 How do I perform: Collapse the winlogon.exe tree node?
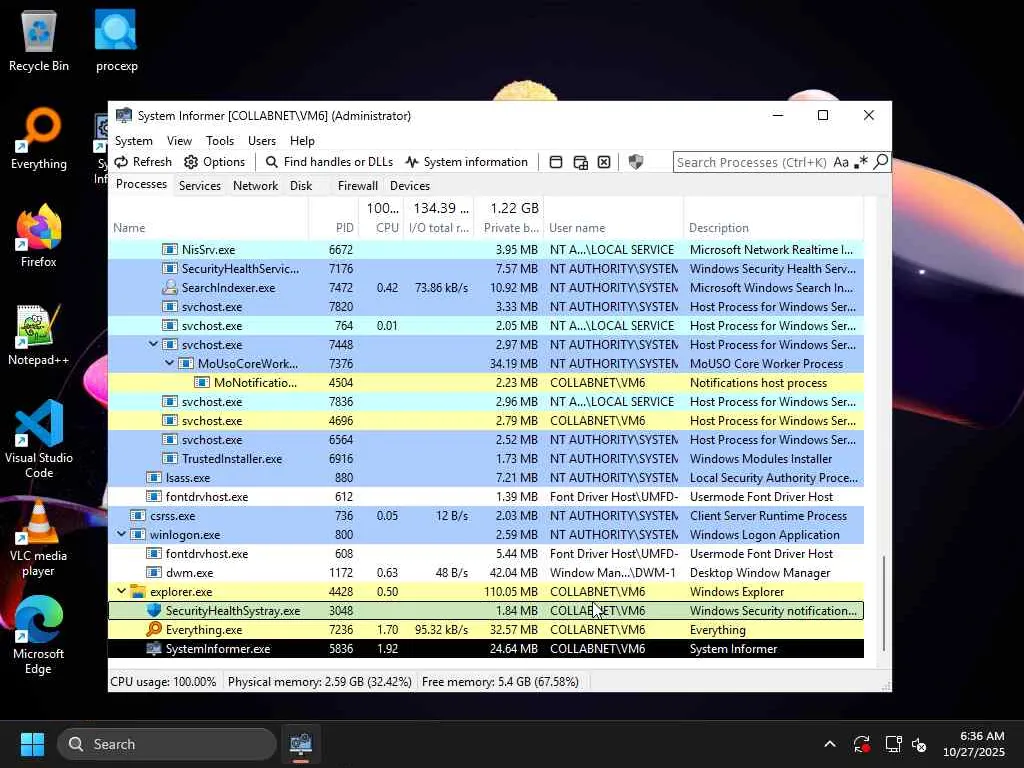[121, 534]
